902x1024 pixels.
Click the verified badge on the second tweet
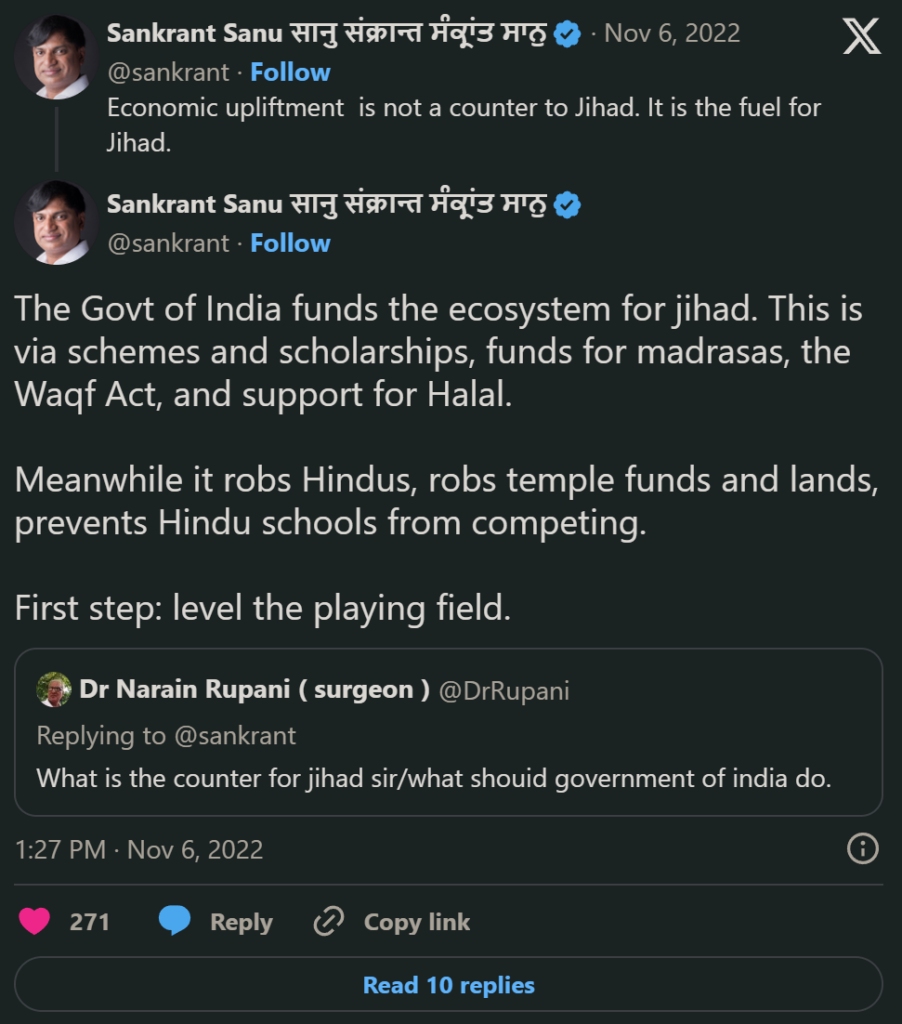point(567,204)
